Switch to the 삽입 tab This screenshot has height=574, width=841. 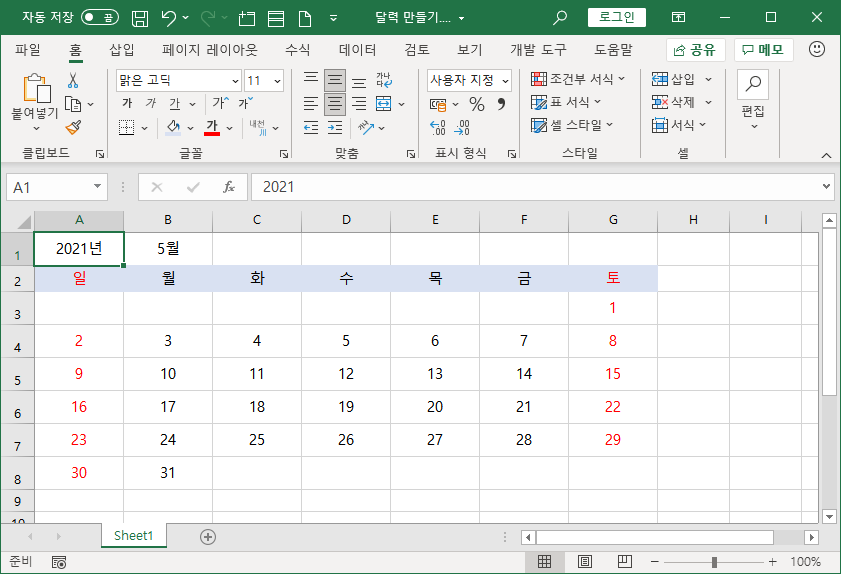tap(122, 50)
